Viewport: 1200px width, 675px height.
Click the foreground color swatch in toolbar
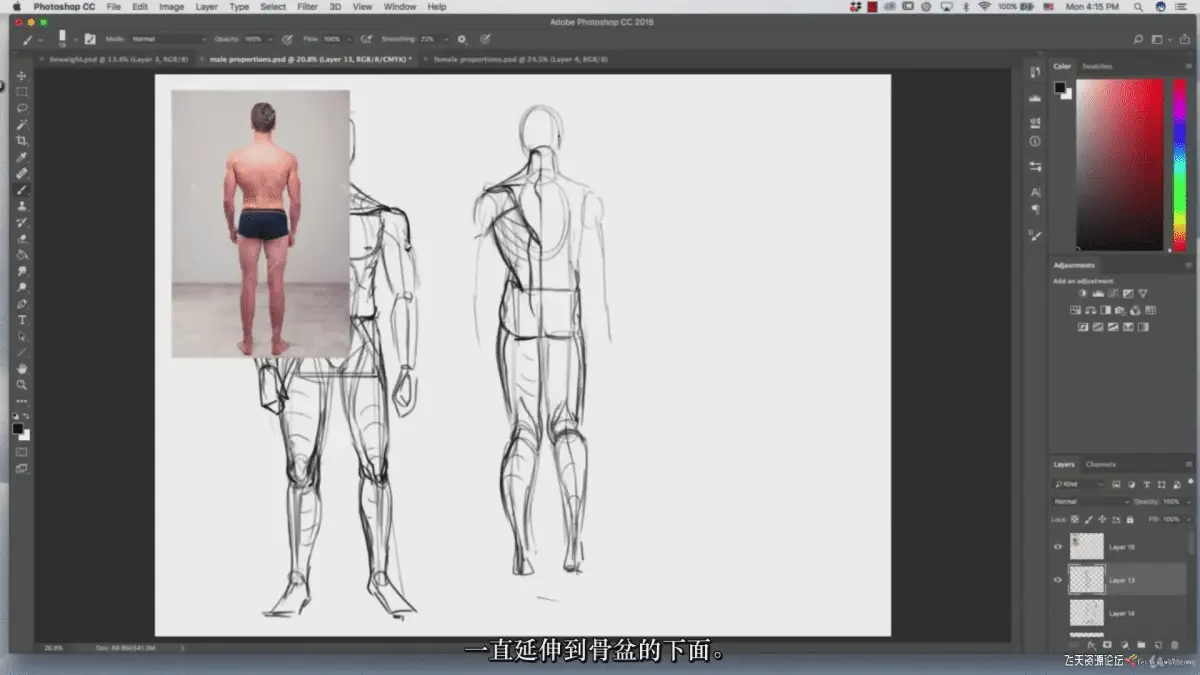tap(18, 428)
